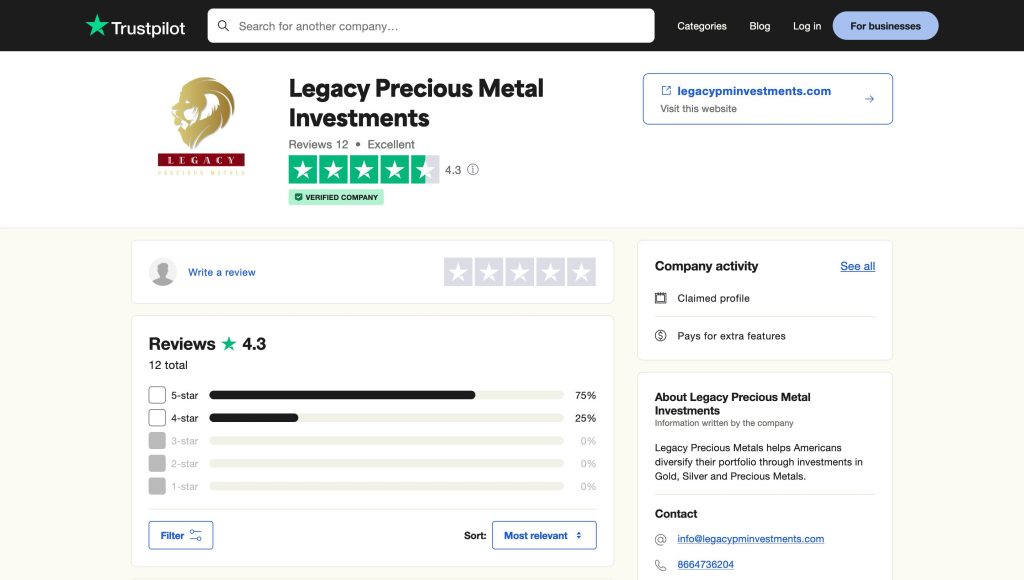Screen dimensions: 1024x580
Task: Select the fifth empty rating star
Action: pyautogui.click(x=580, y=272)
